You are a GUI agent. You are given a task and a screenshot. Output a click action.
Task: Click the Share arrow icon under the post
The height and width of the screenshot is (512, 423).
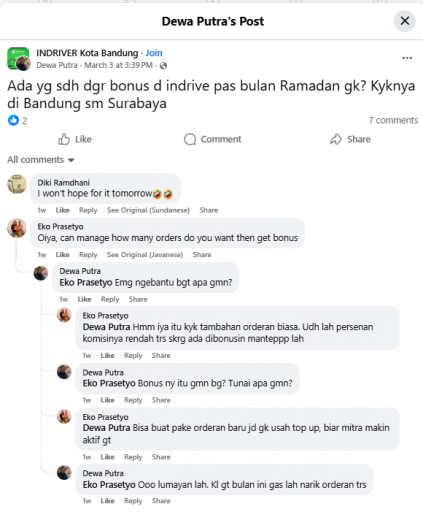[336, 139]
